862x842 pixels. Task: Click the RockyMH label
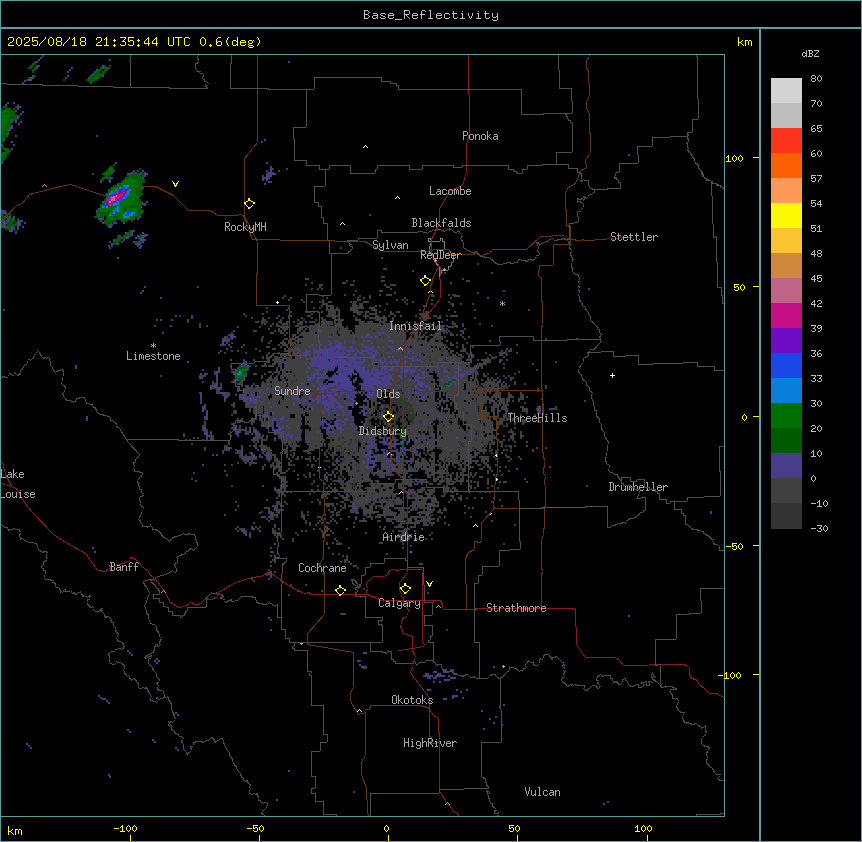click(x=245, y=227)
